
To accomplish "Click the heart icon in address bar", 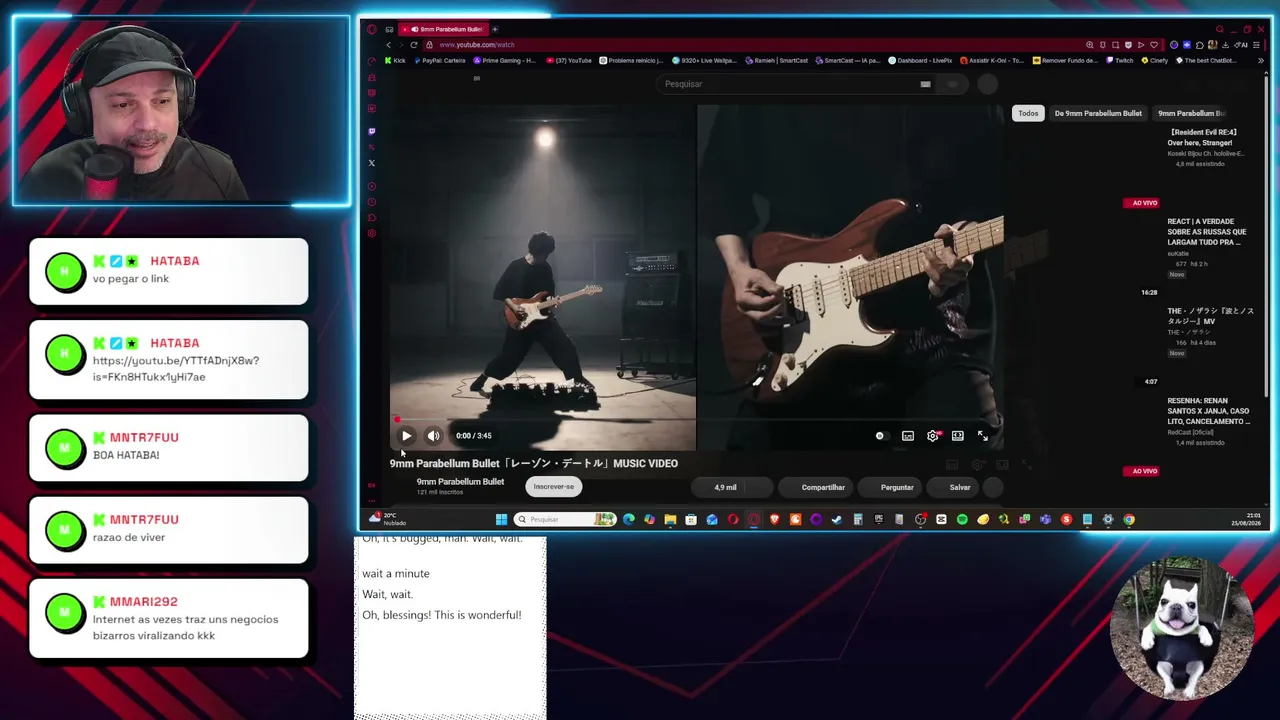I will coord(1154,45).
